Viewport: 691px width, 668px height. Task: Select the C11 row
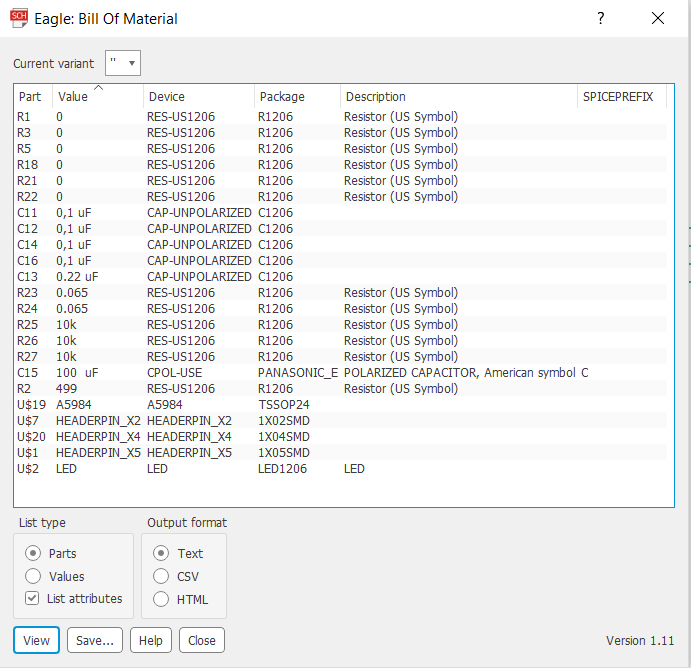click(x=341, y=213)
